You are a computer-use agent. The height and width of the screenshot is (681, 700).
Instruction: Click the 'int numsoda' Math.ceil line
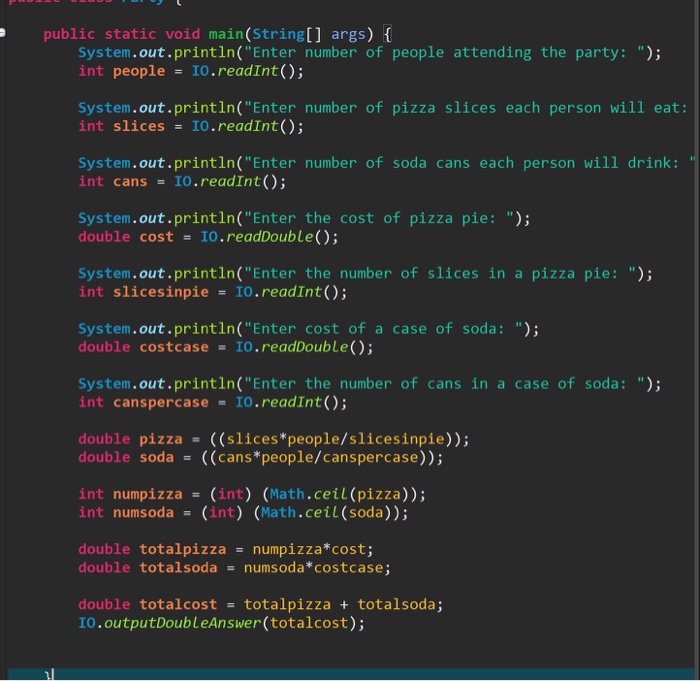pos(243,513)
